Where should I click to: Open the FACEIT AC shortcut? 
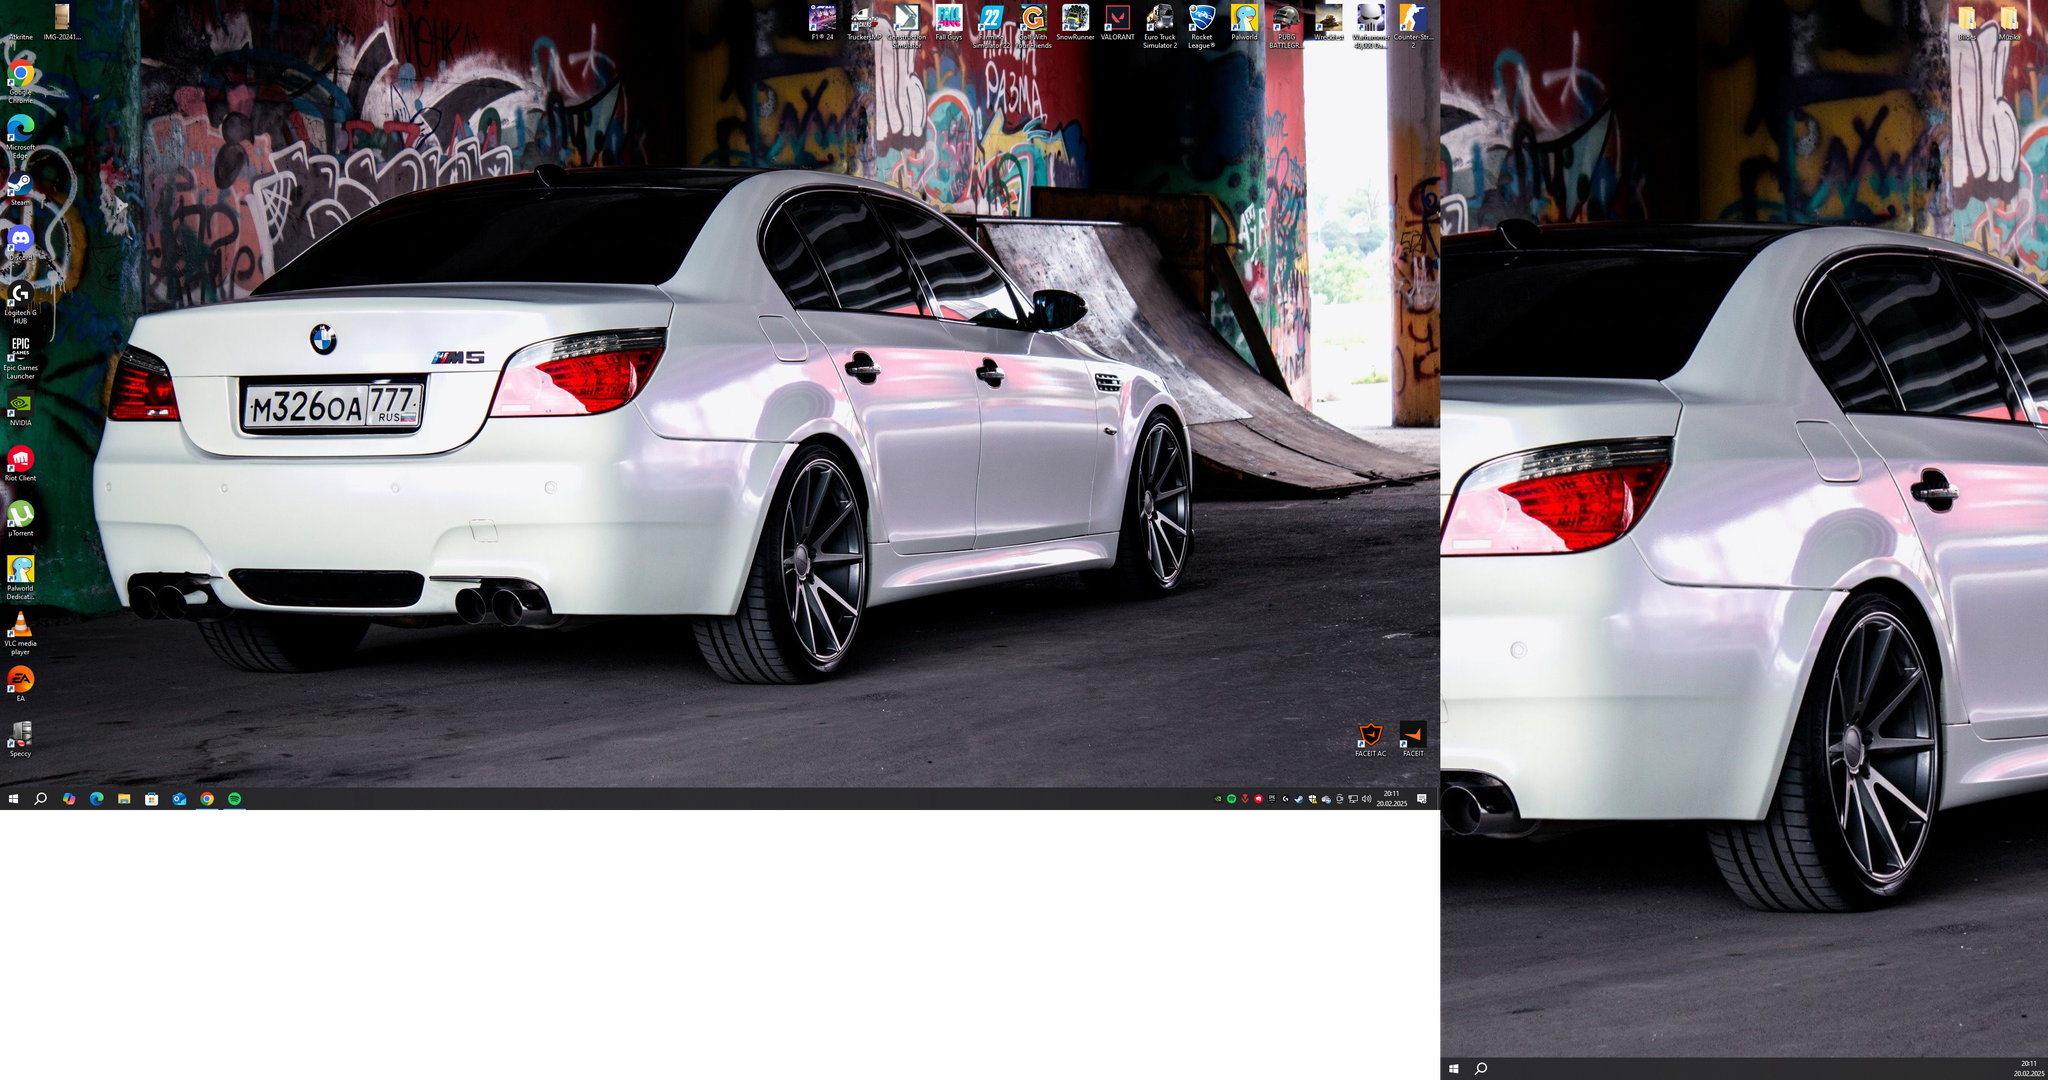(1370, 740)
